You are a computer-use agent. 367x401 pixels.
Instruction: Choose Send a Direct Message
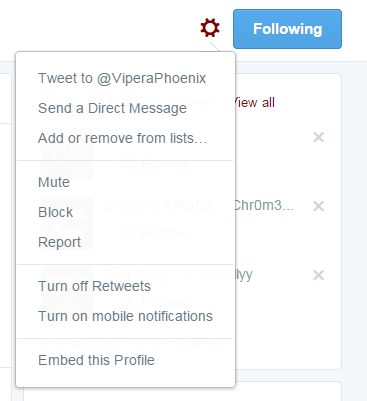pos(112,108)
